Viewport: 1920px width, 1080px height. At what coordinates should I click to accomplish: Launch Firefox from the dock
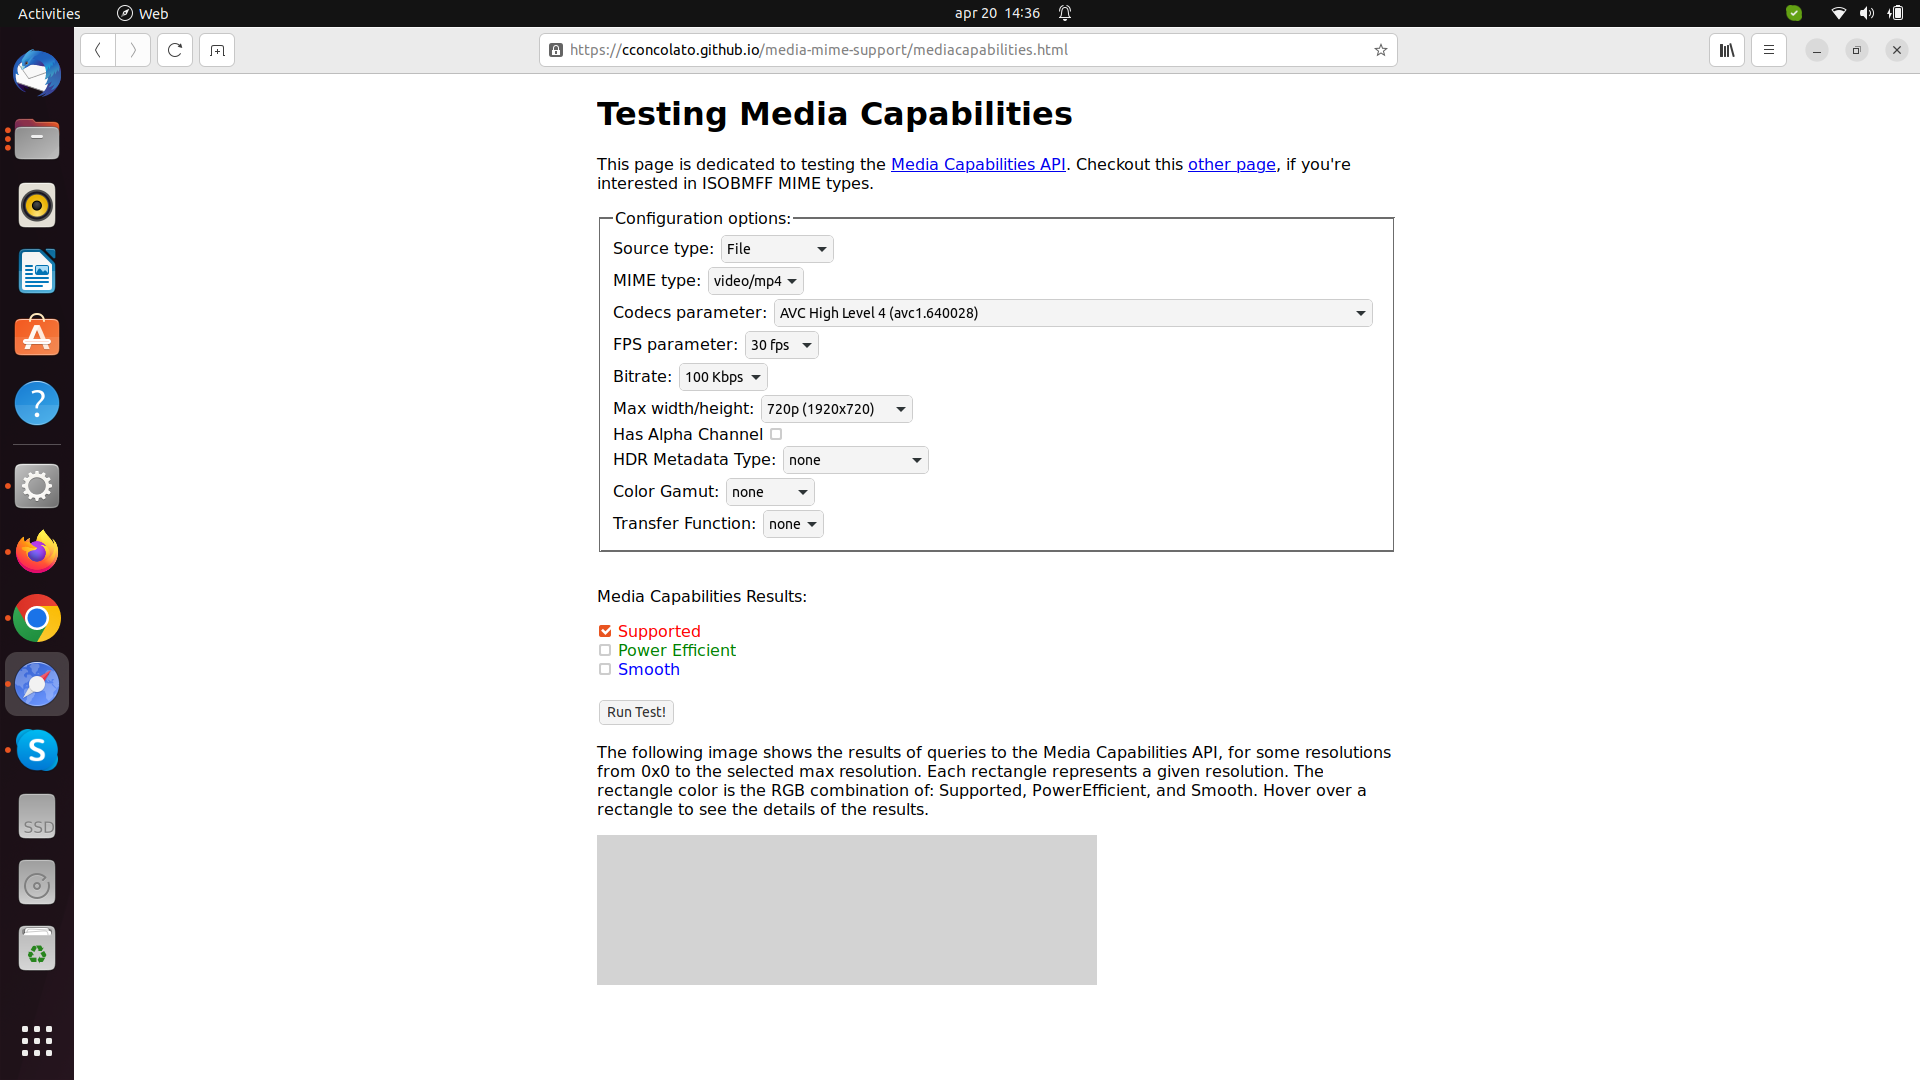pos(36,551)
